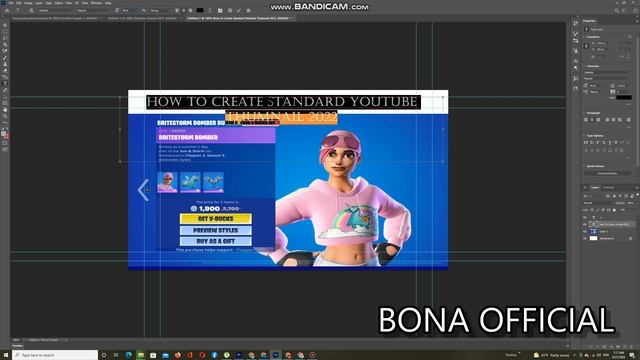Right align text in the options bar
Image resolution: width=640 pixels, height=360 pixels.
tap(190, 10)
